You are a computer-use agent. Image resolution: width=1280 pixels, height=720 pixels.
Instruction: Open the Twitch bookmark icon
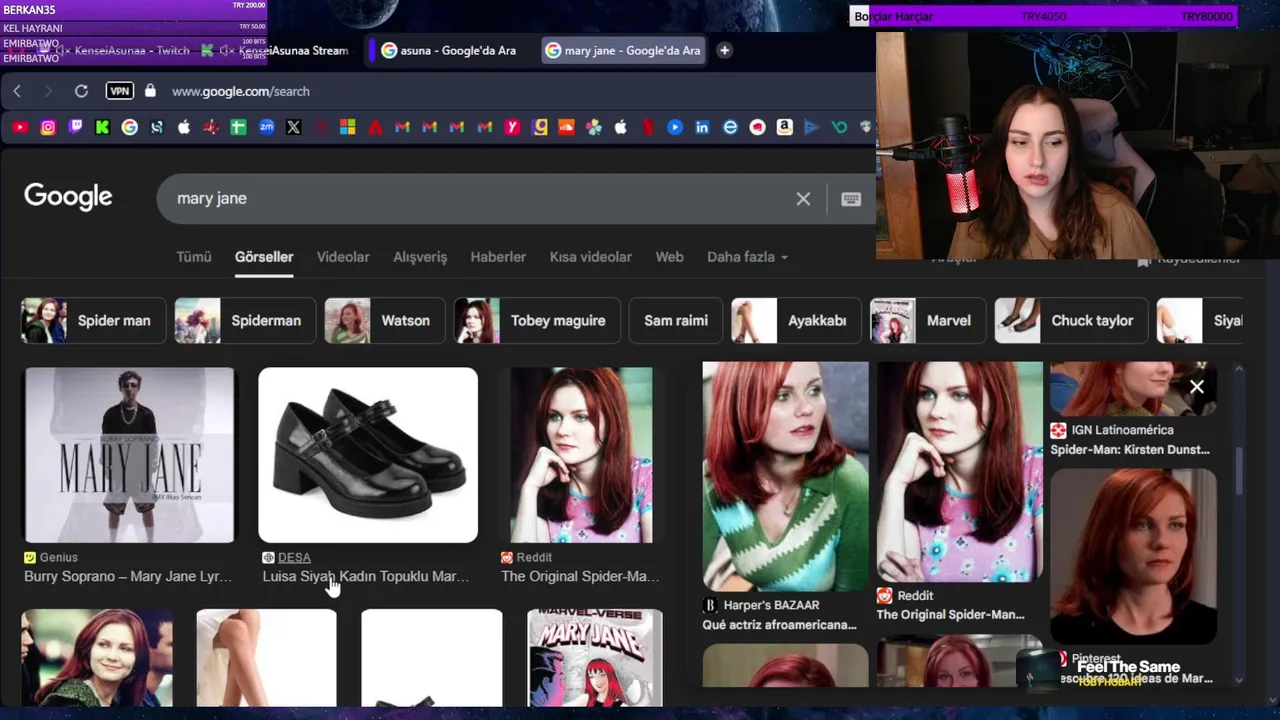click(75, 127)
